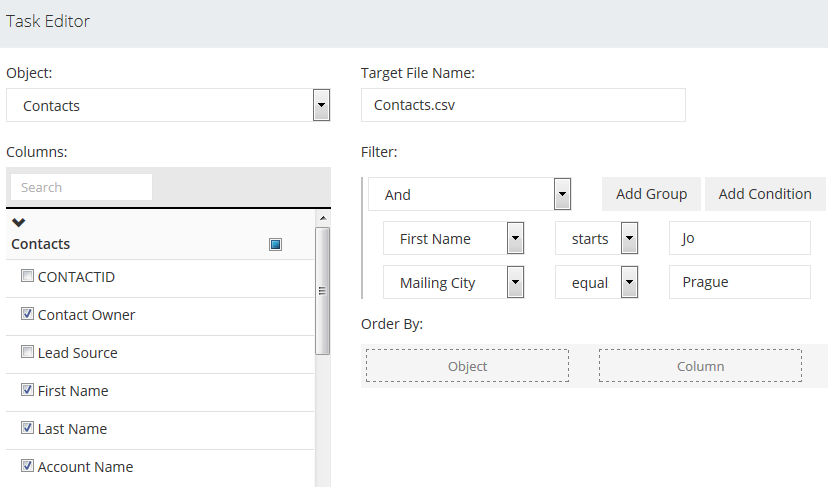828x487 pixels.
Task: Collapse the Contacts group chevron
Action: click(18, 222)
